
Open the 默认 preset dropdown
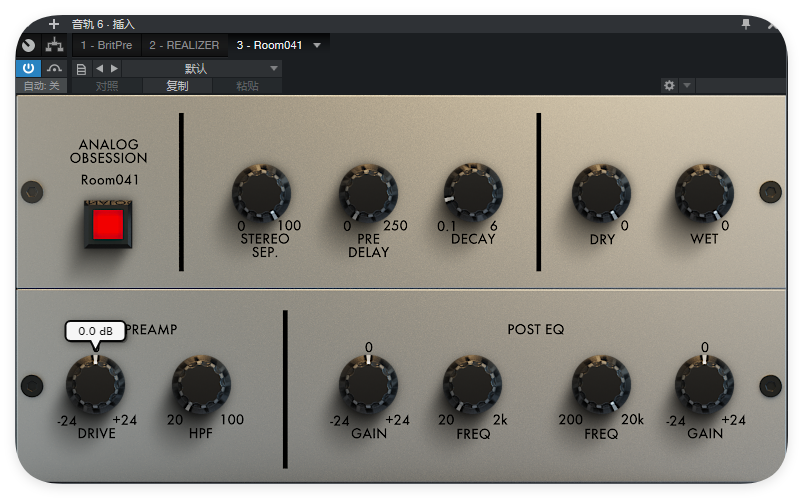coord(202,68)
